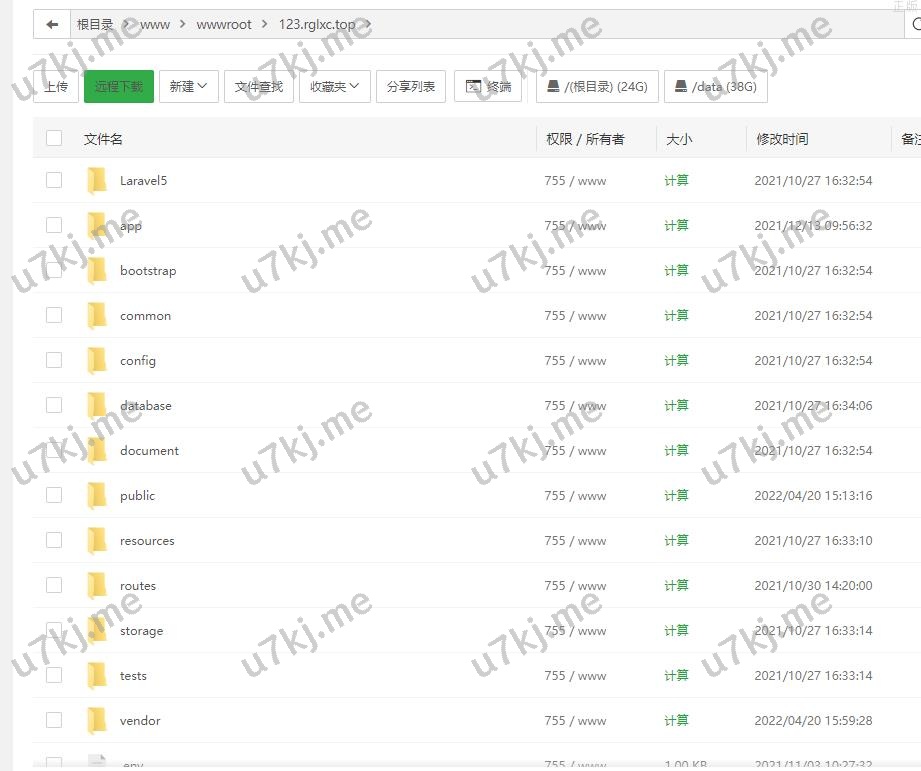
Task: Select the /data (38G) disk
Action: point(715,87)
